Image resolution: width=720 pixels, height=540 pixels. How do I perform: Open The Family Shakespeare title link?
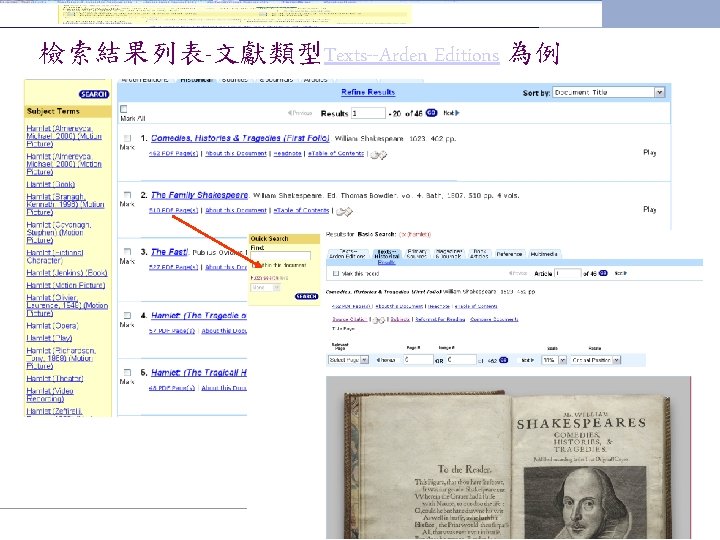[199, 195]
